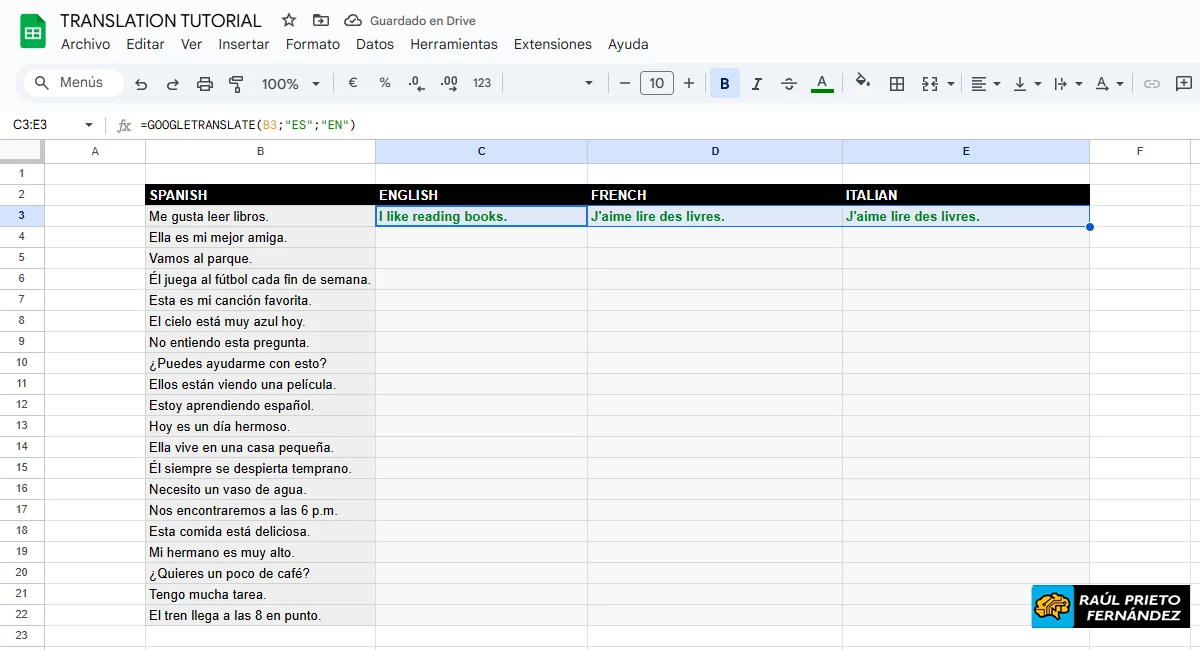Open the zoom level dropdown
The image size is (1200, 650).
(x=289, y=83)
